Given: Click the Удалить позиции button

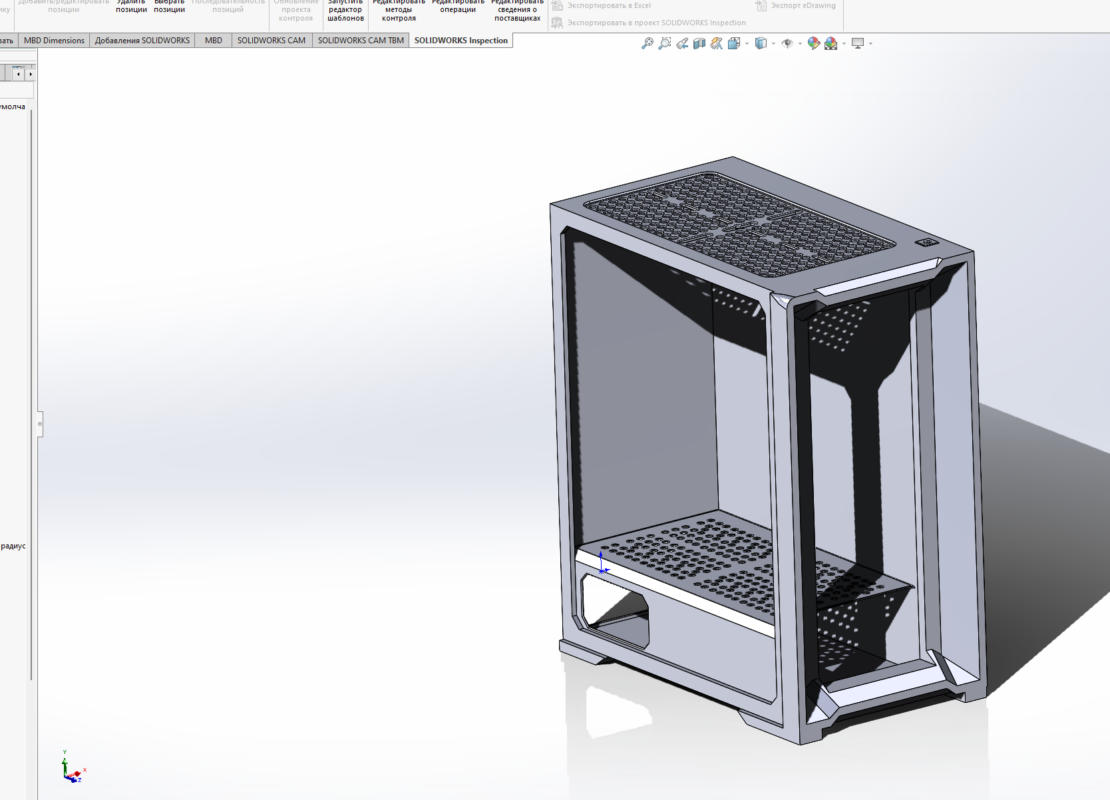Looking at the screenshot, I should pos(131,7).
